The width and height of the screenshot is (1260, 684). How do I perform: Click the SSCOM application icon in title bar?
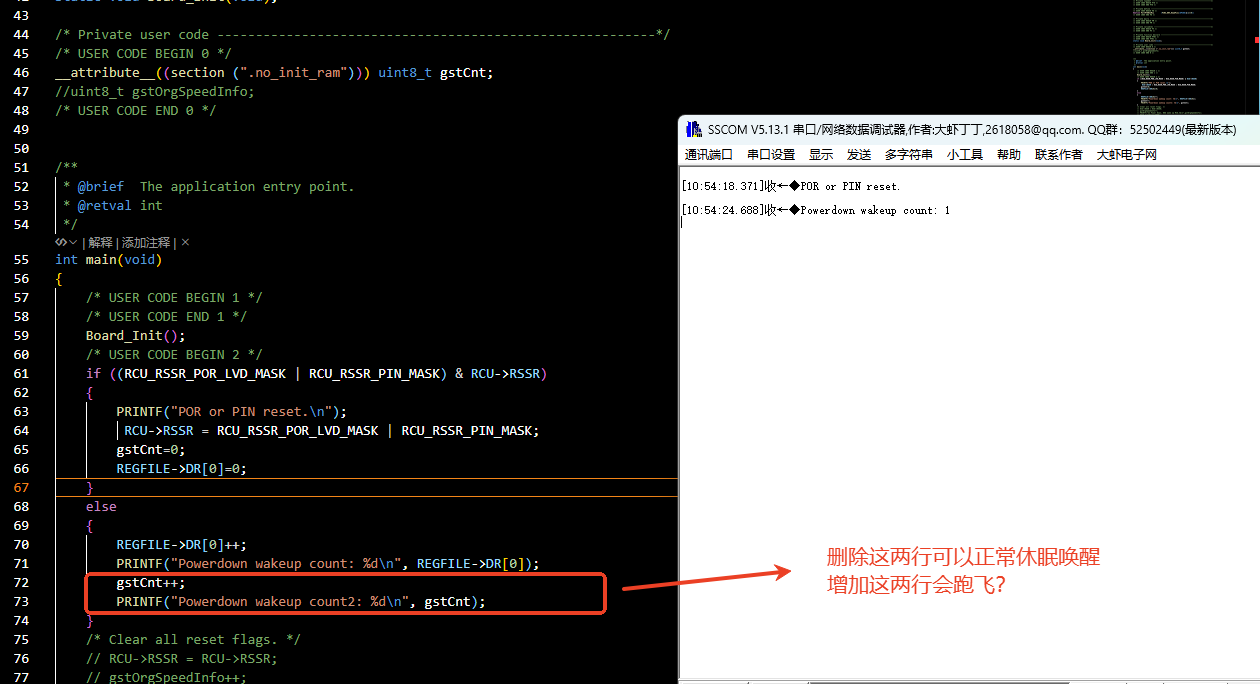coord(695,128)
